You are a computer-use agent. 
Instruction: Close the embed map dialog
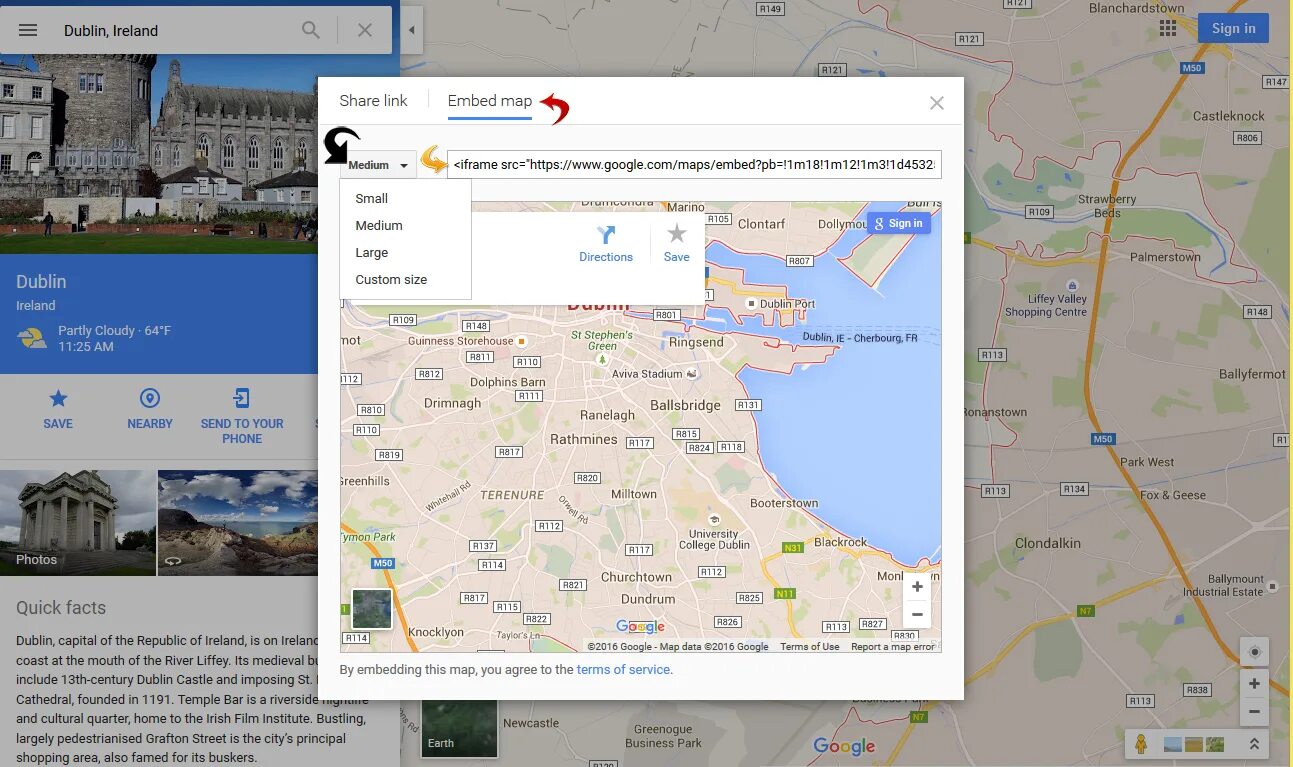936,103
